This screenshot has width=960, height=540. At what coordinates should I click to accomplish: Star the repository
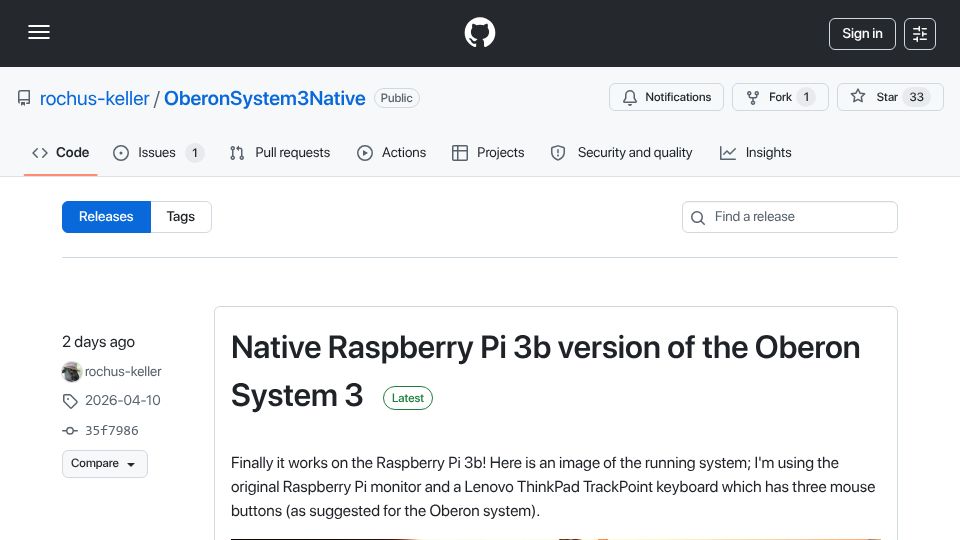tap(890, 97)
